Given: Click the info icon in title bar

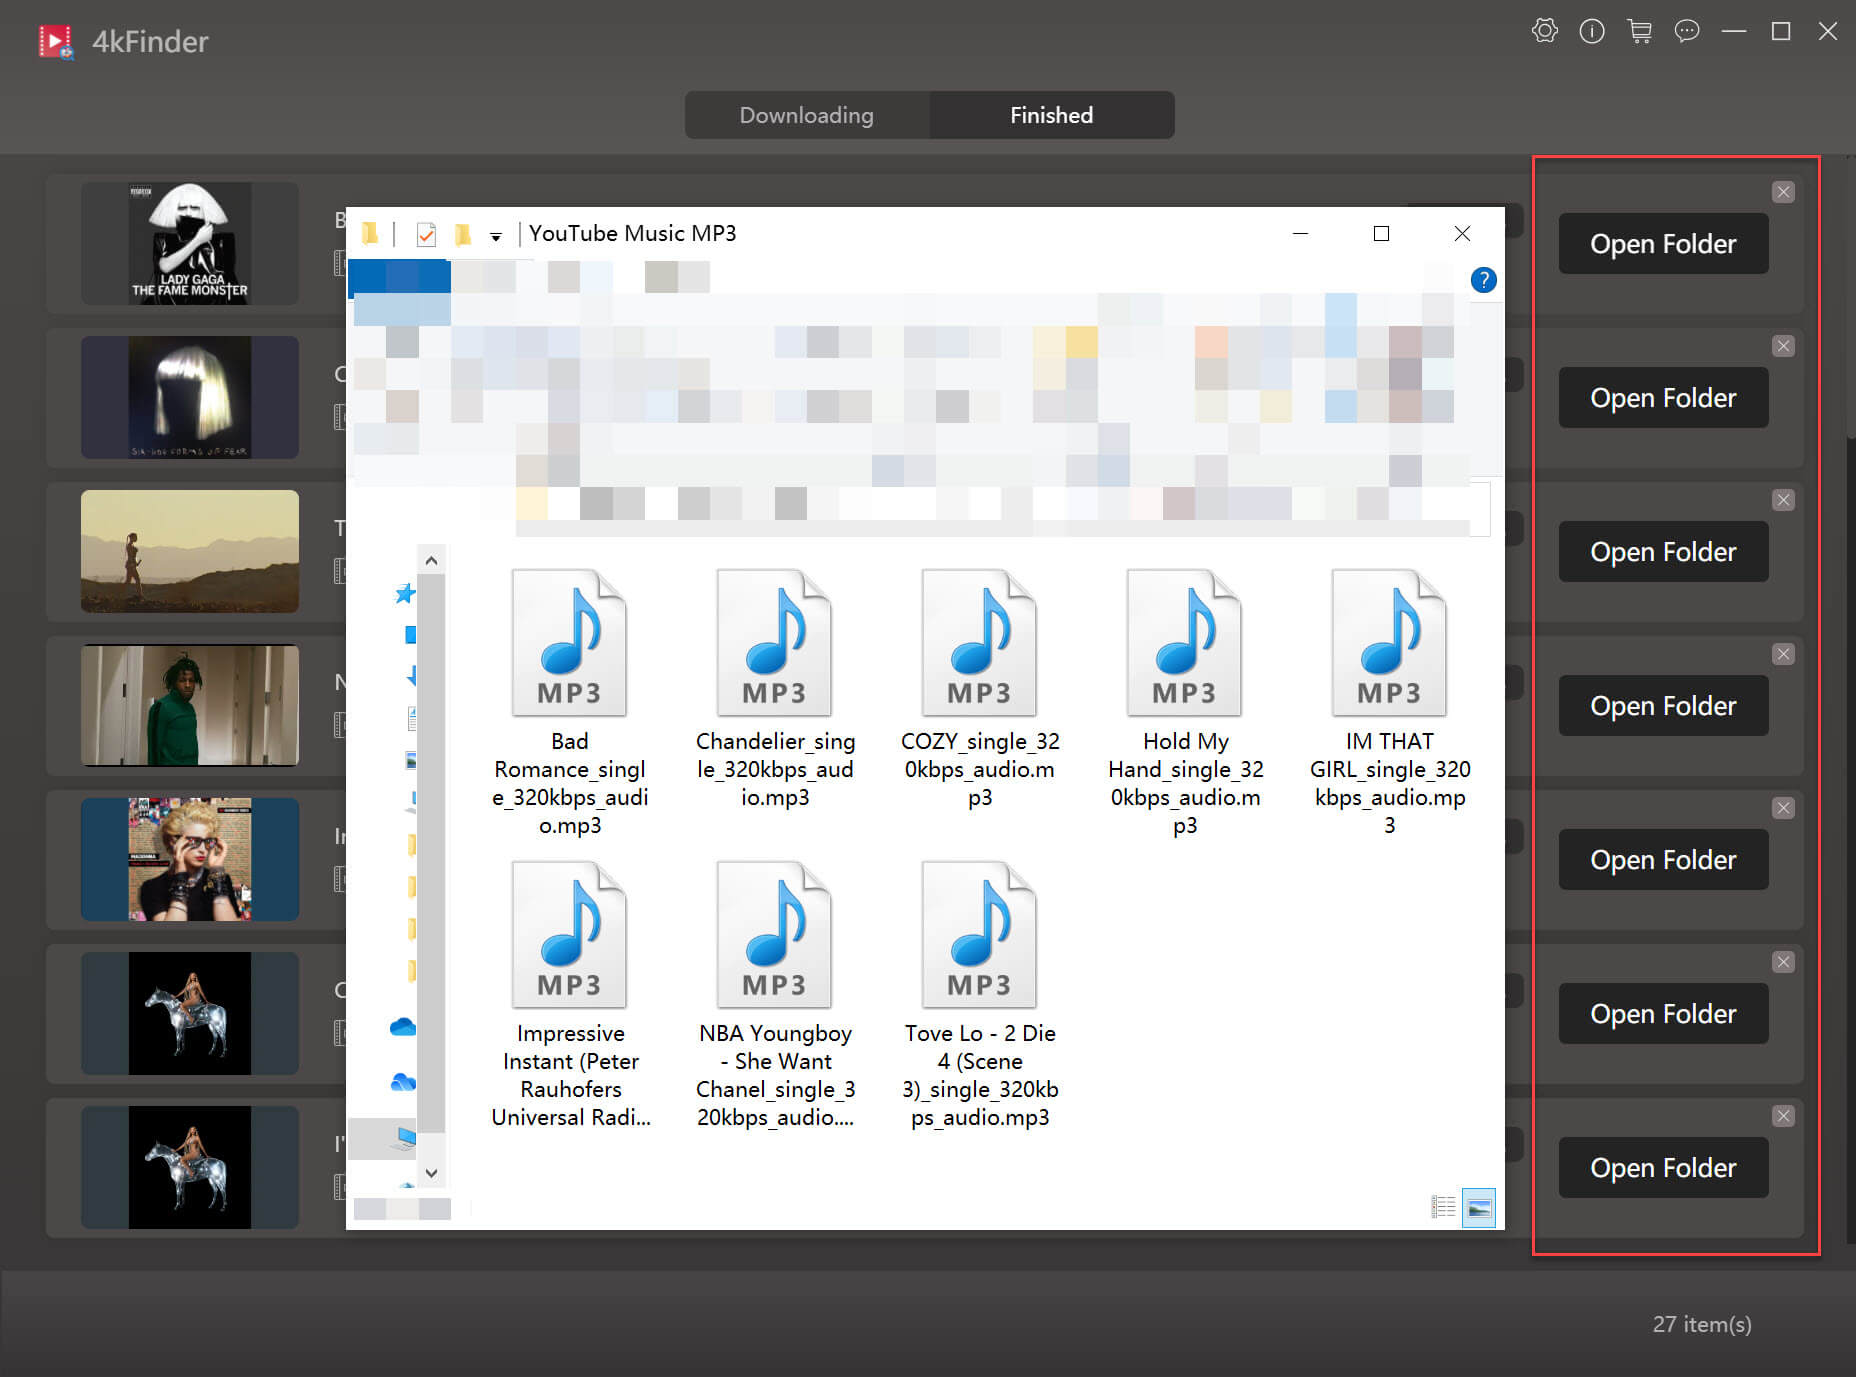Looking at the screenshot, I should click(x=1591, y=31).
